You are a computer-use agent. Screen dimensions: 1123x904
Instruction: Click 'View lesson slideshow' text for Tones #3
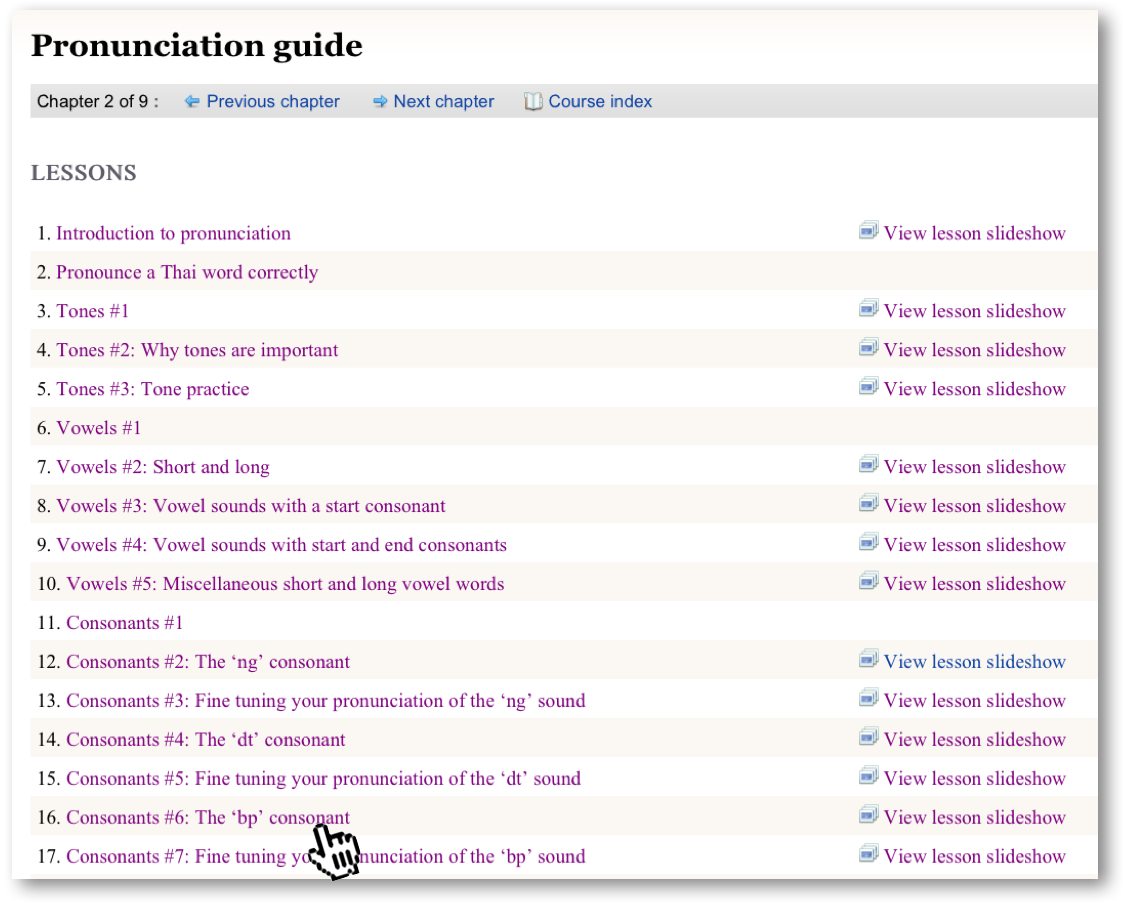974,389
